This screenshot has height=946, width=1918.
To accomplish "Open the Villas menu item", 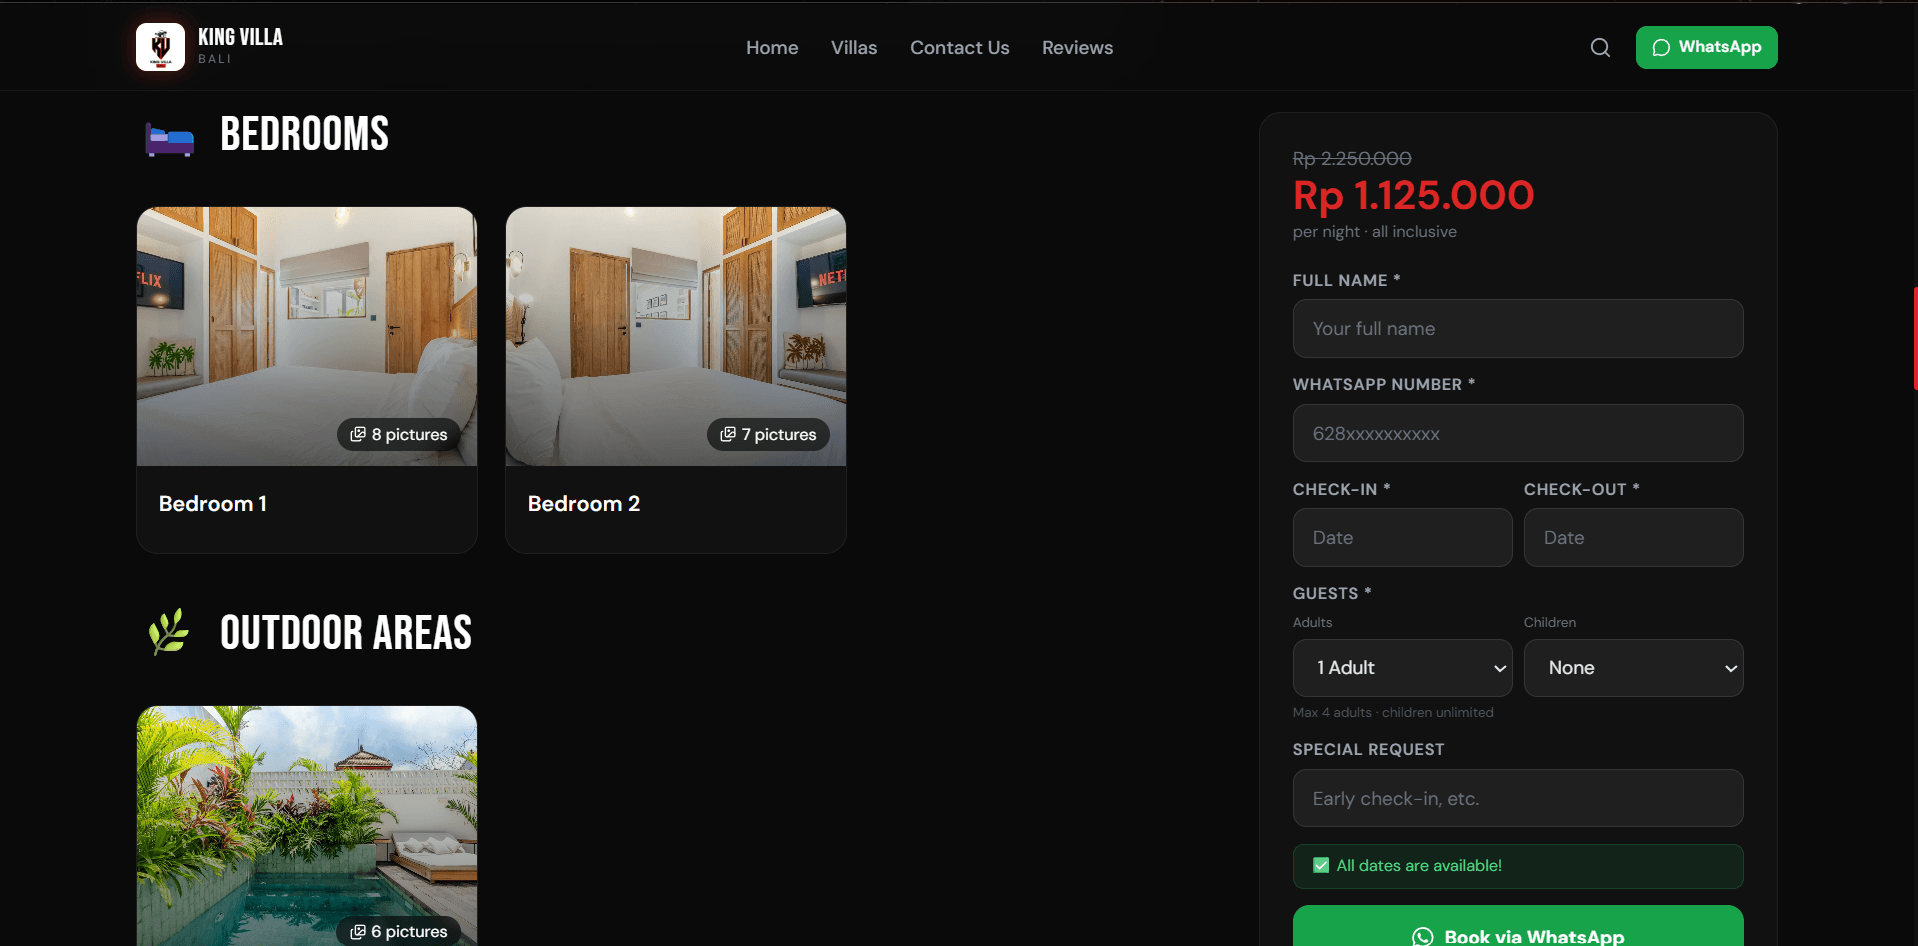I will tap(854, 48).
